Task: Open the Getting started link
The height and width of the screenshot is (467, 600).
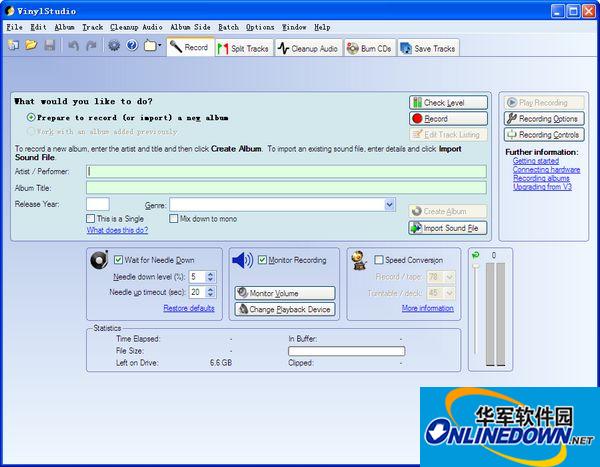Action: pos(536,161)
